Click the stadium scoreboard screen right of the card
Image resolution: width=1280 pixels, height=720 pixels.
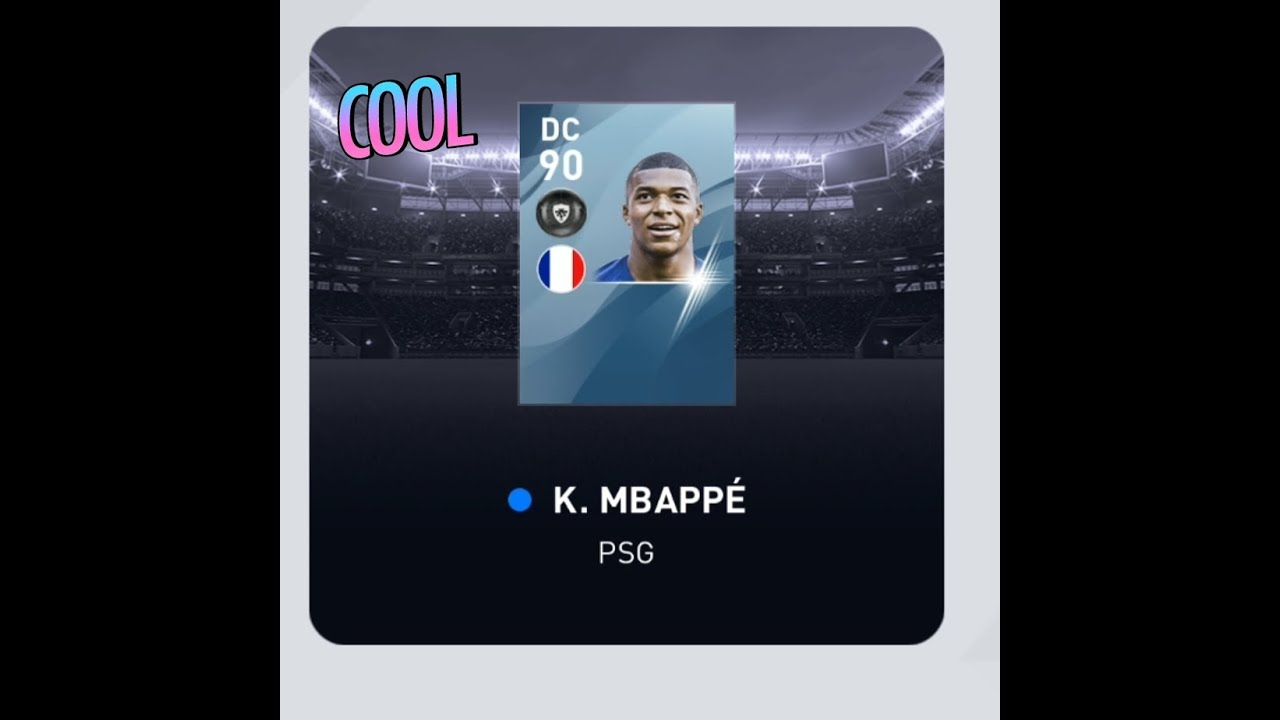click(856, 161)
